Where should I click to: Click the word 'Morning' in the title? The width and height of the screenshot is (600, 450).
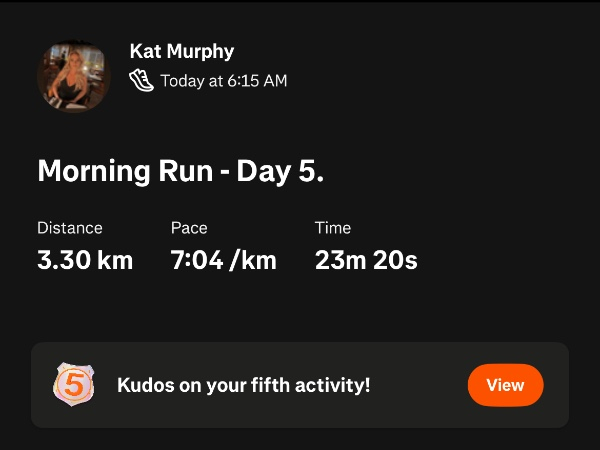(93, 171)
